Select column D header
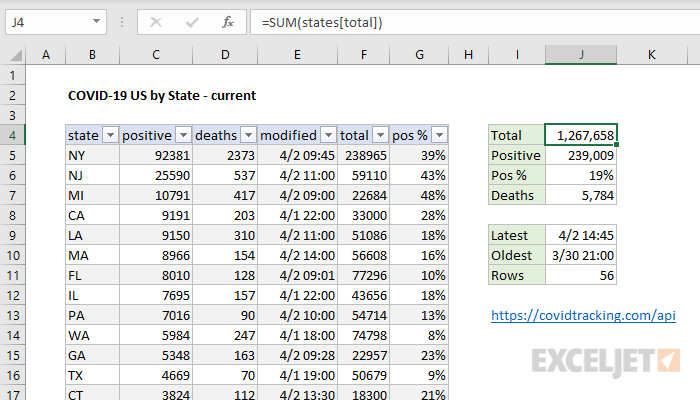 225,55
